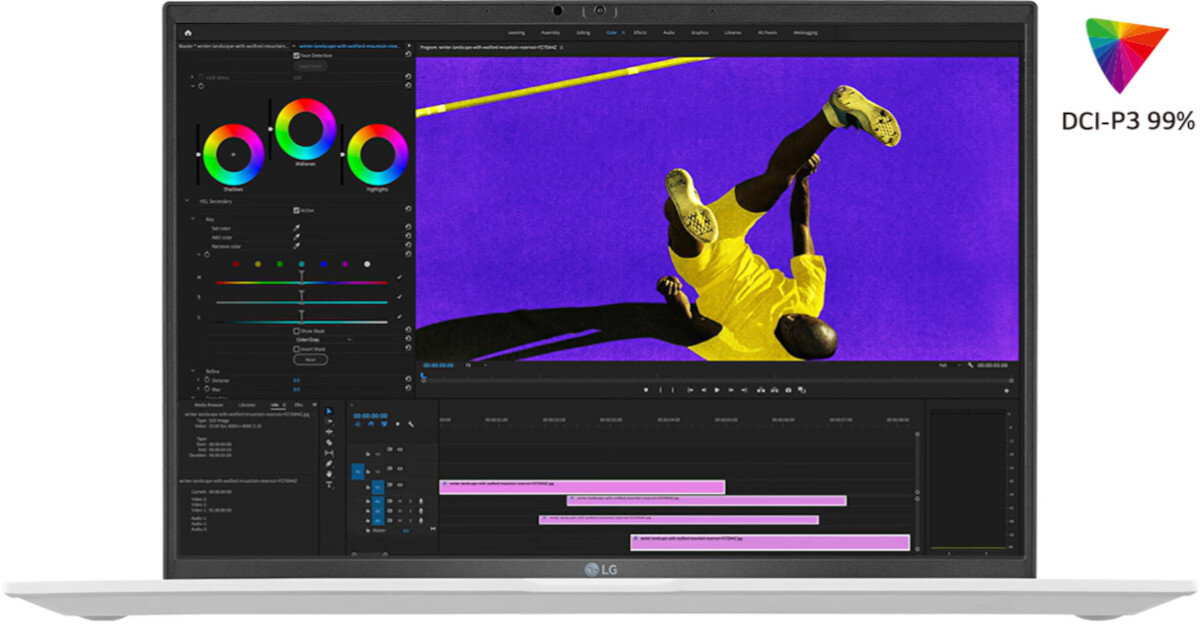Viewport: 1200px width, 625px height.
Task: Click the Add color eyedropper
Action: tap(296, 237)
